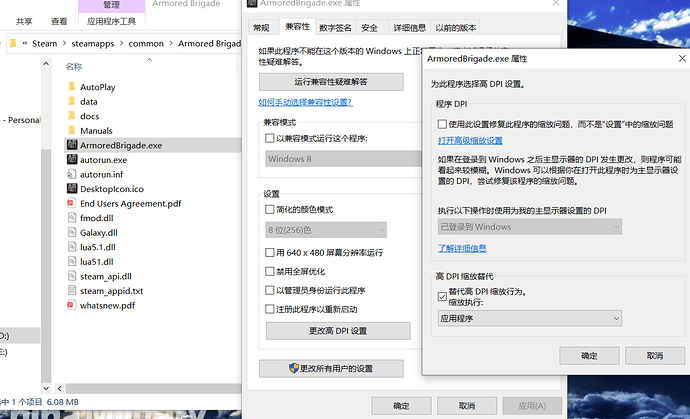
Task: Click nav pane scrollbar up arrow
Action: (46, 64)
